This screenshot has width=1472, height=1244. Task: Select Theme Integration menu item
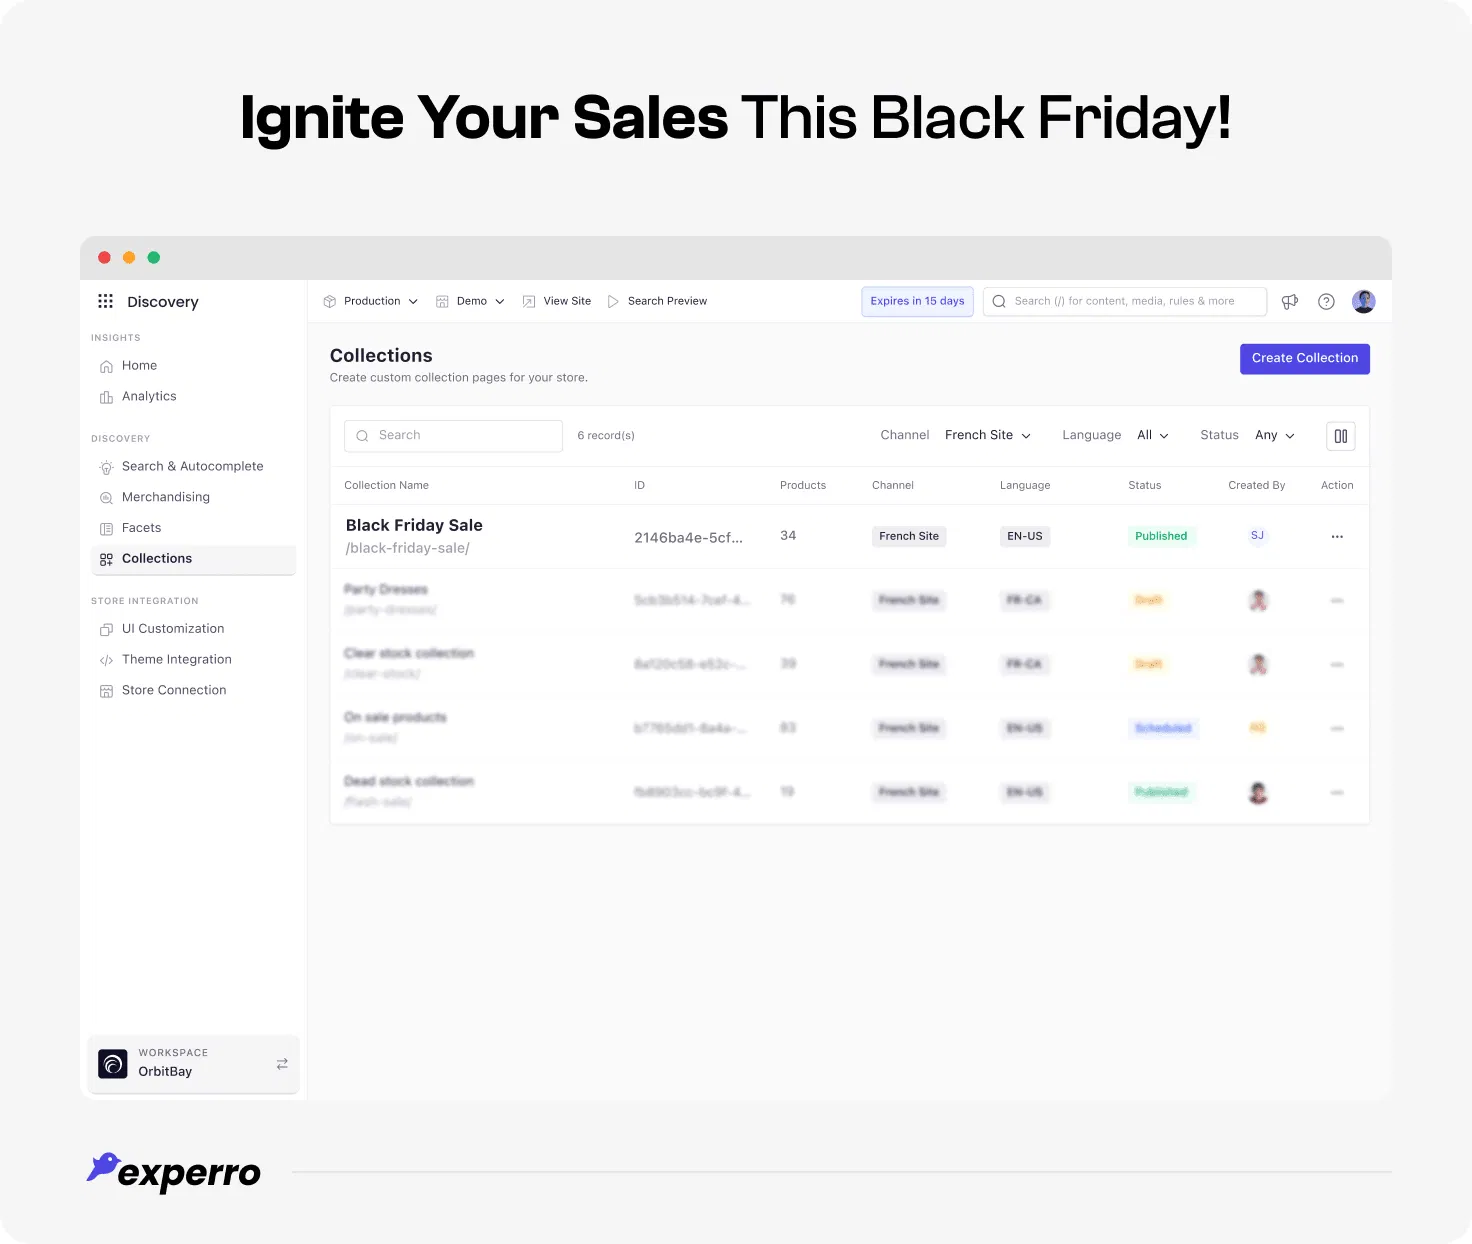click(x=176, y=659)
